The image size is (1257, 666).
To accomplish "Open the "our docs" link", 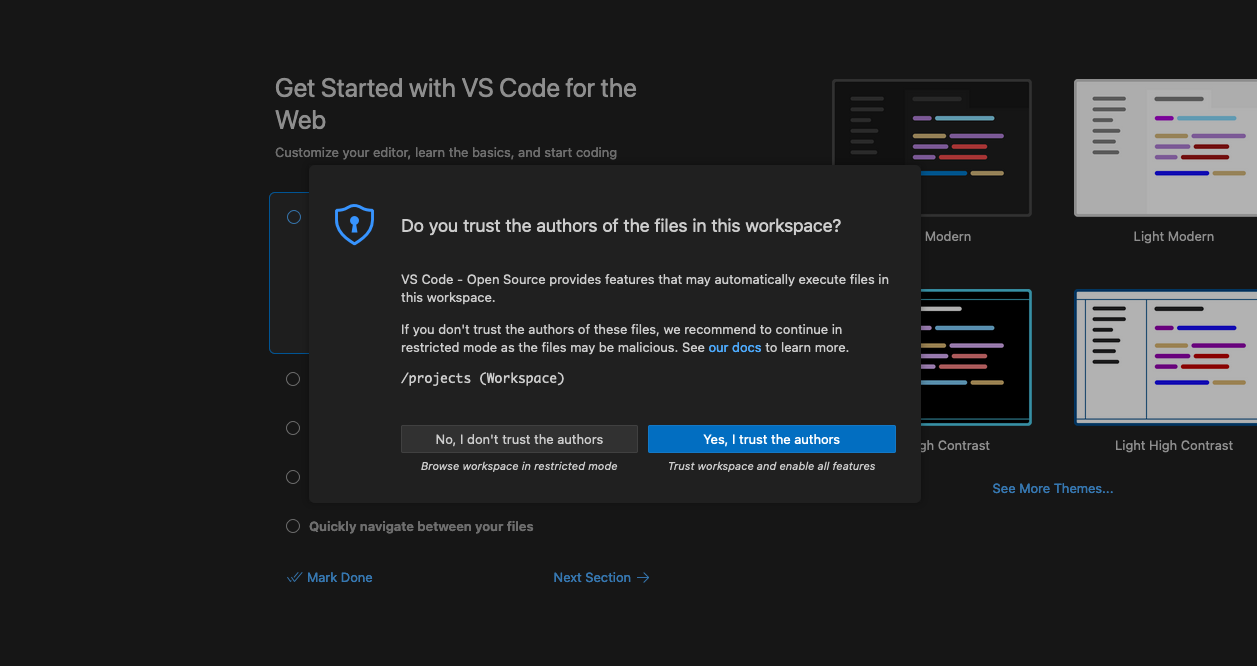I will click(735, 348).
